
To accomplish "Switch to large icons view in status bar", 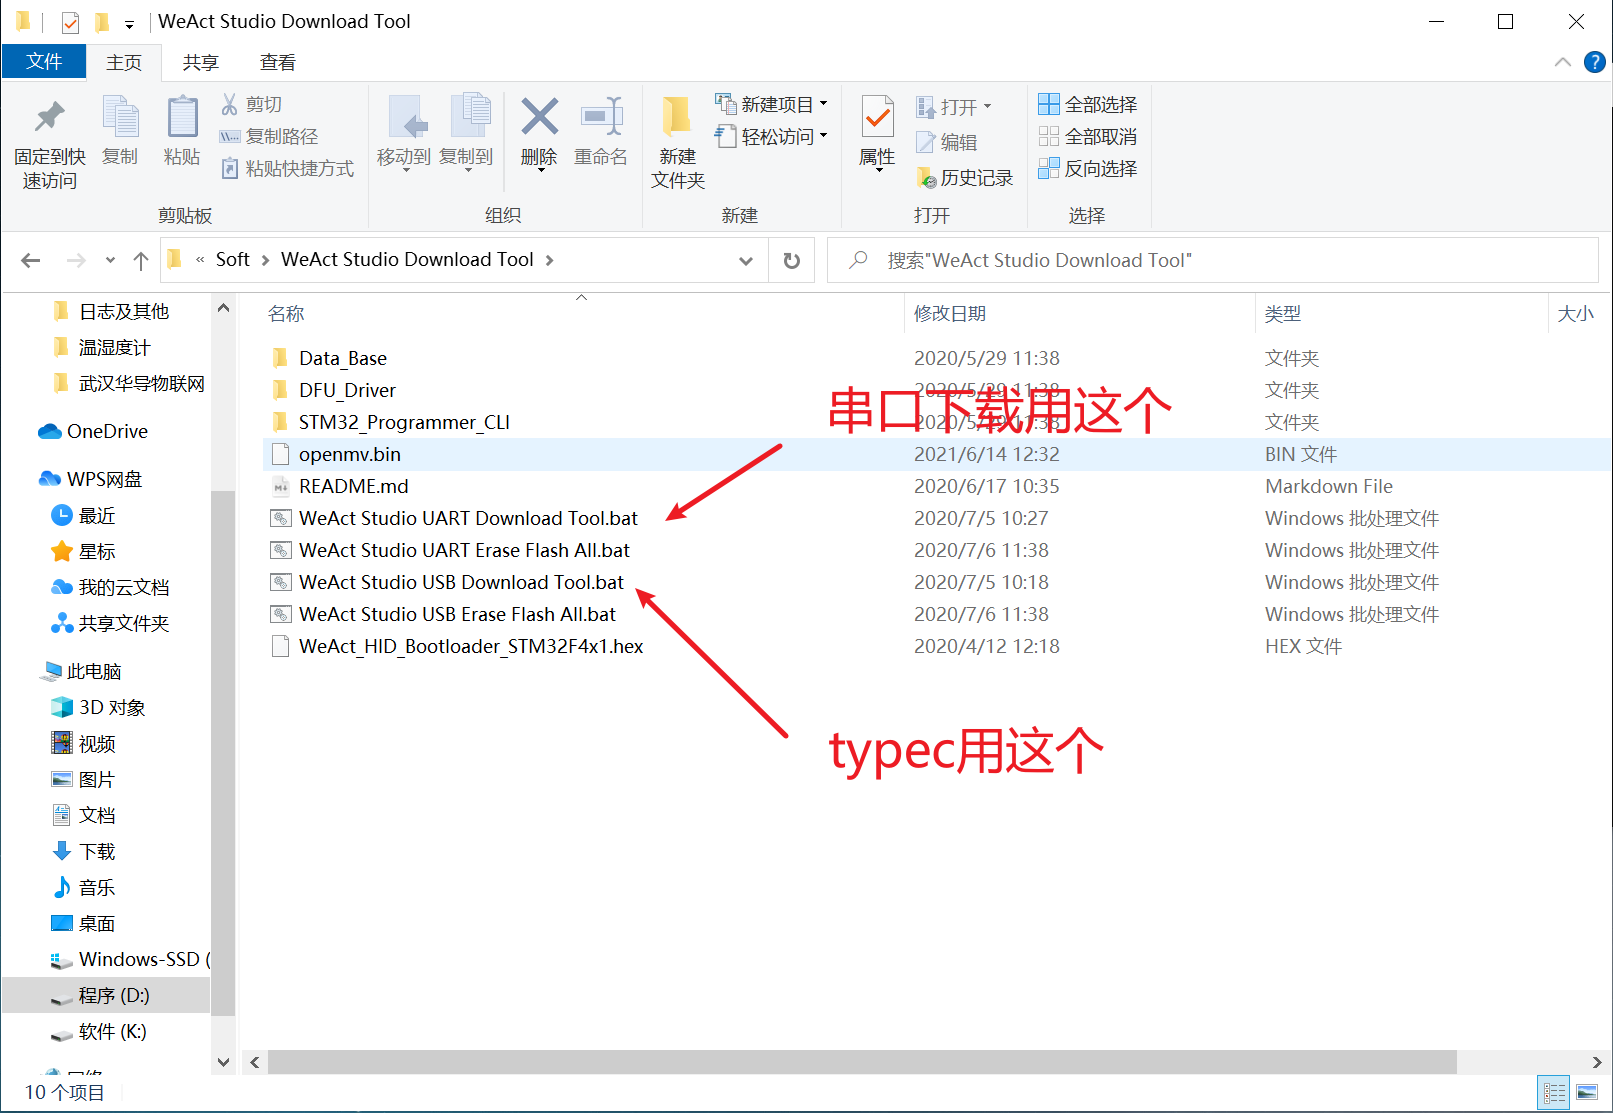I will pos(1587,1092).
